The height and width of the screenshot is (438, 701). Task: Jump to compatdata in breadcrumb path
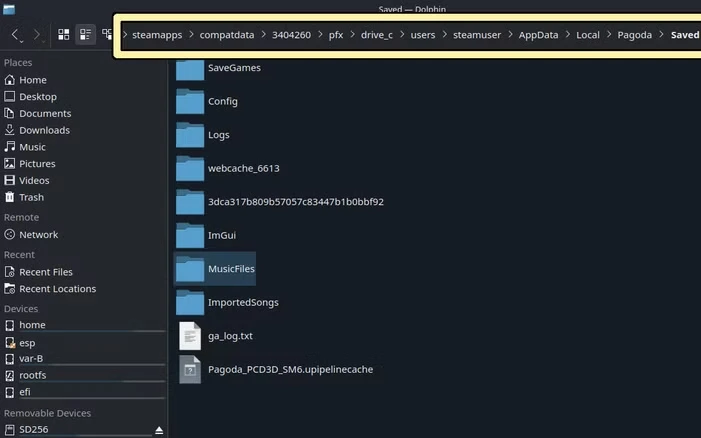227,35
